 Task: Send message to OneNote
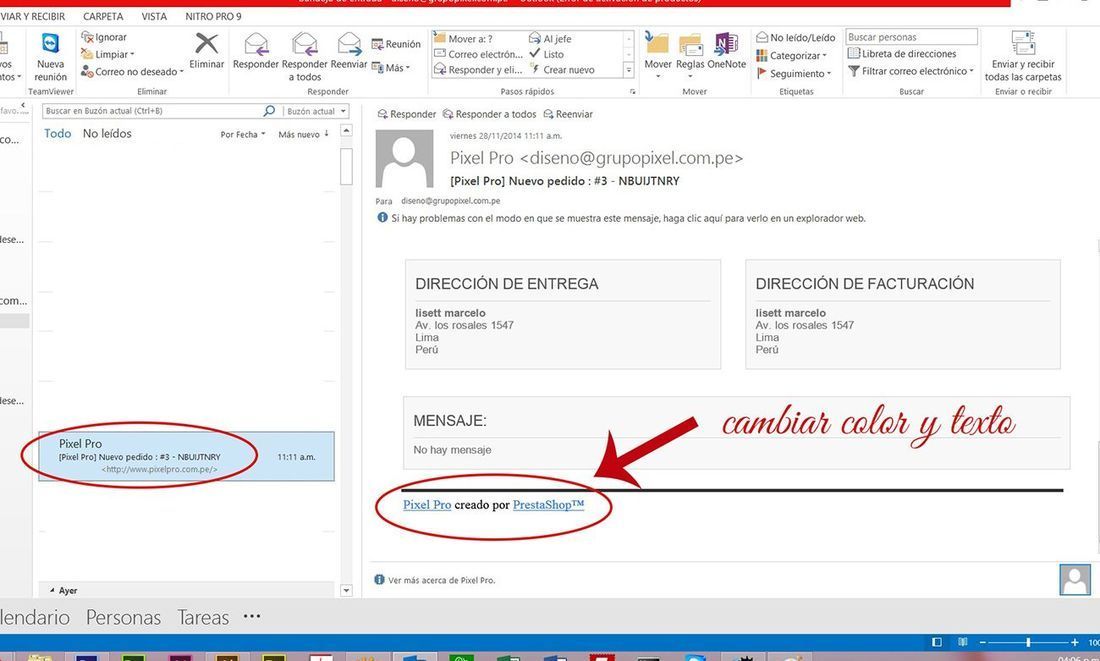point(726,51)
